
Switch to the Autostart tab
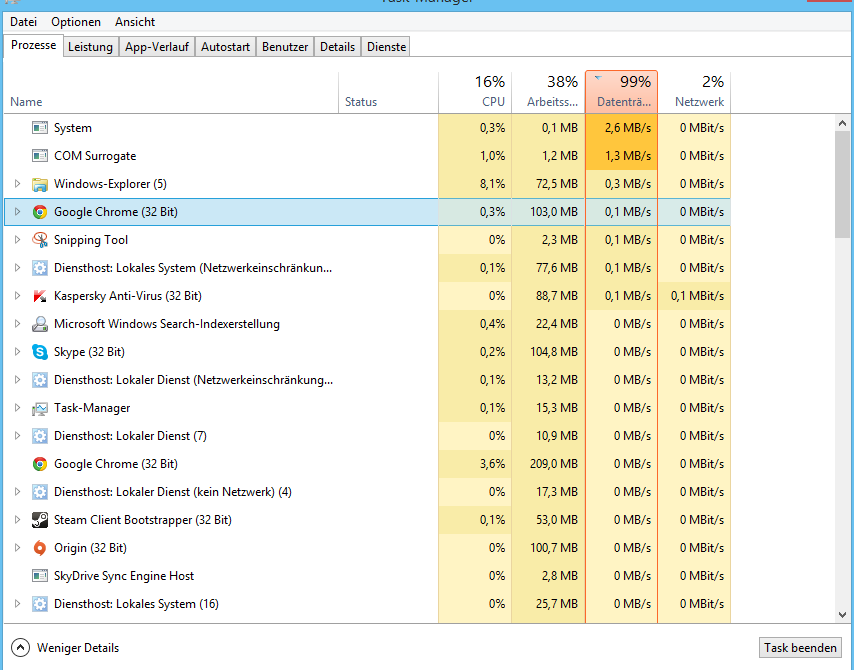pos(225,47)
